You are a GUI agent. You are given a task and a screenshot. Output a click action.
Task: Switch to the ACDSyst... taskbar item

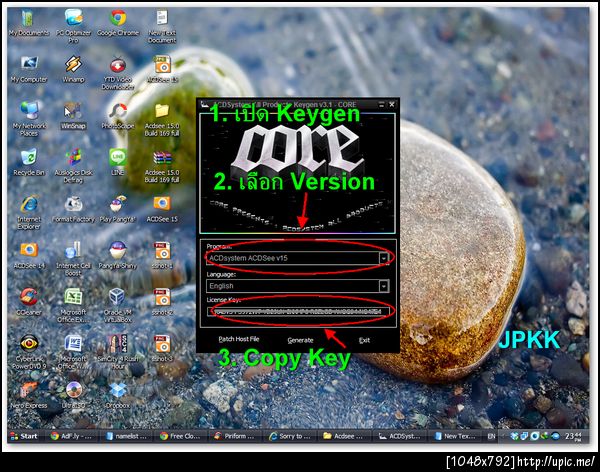pyautogui.click(x=399, y=436)
